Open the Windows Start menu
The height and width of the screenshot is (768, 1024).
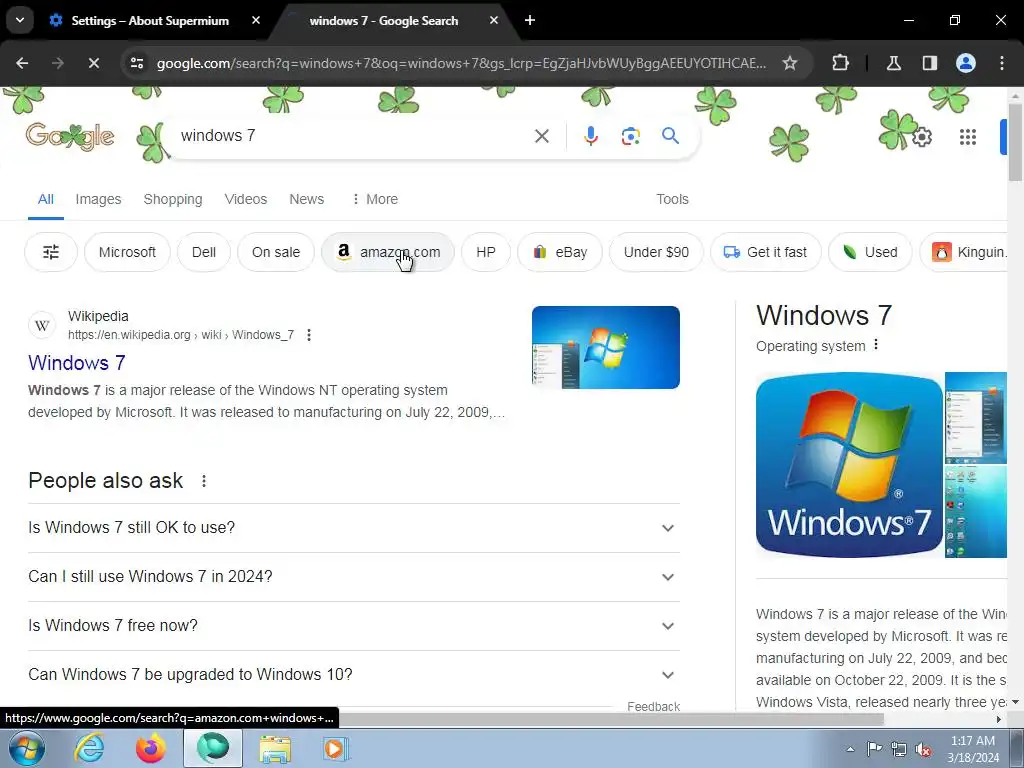tap(26, 748)
